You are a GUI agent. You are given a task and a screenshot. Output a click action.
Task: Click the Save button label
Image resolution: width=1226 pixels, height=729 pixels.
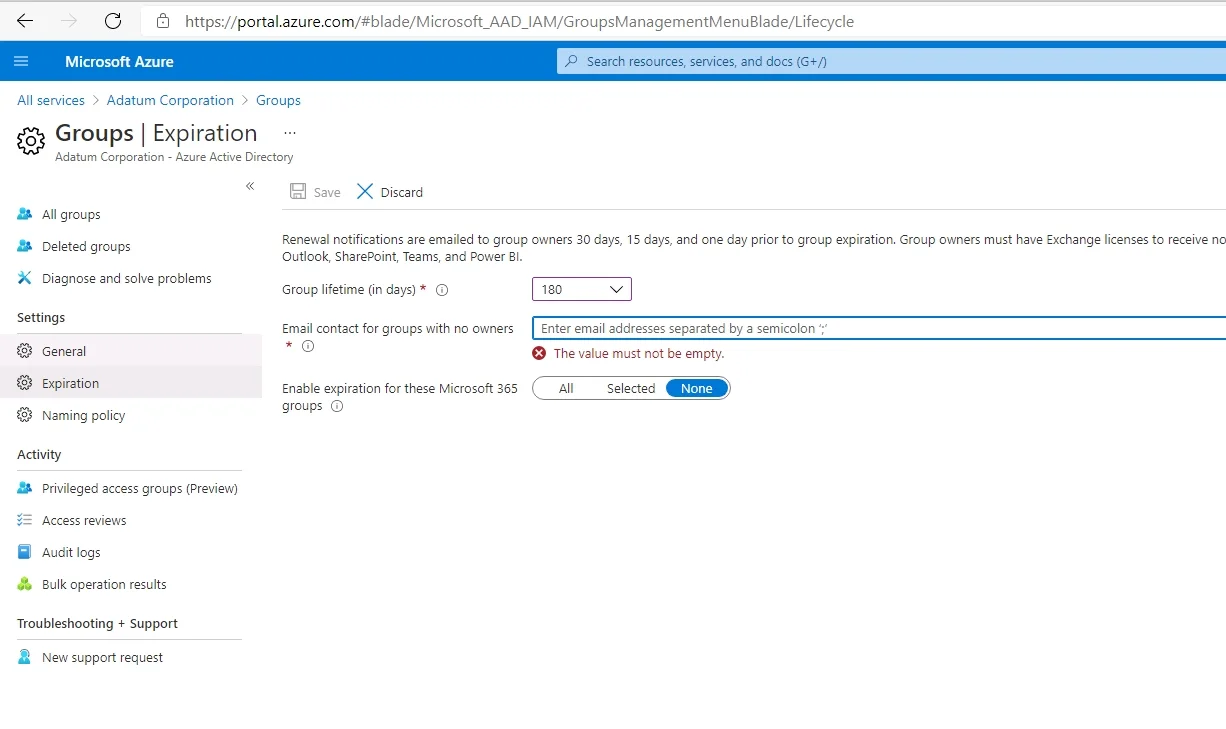pos(327,192)
